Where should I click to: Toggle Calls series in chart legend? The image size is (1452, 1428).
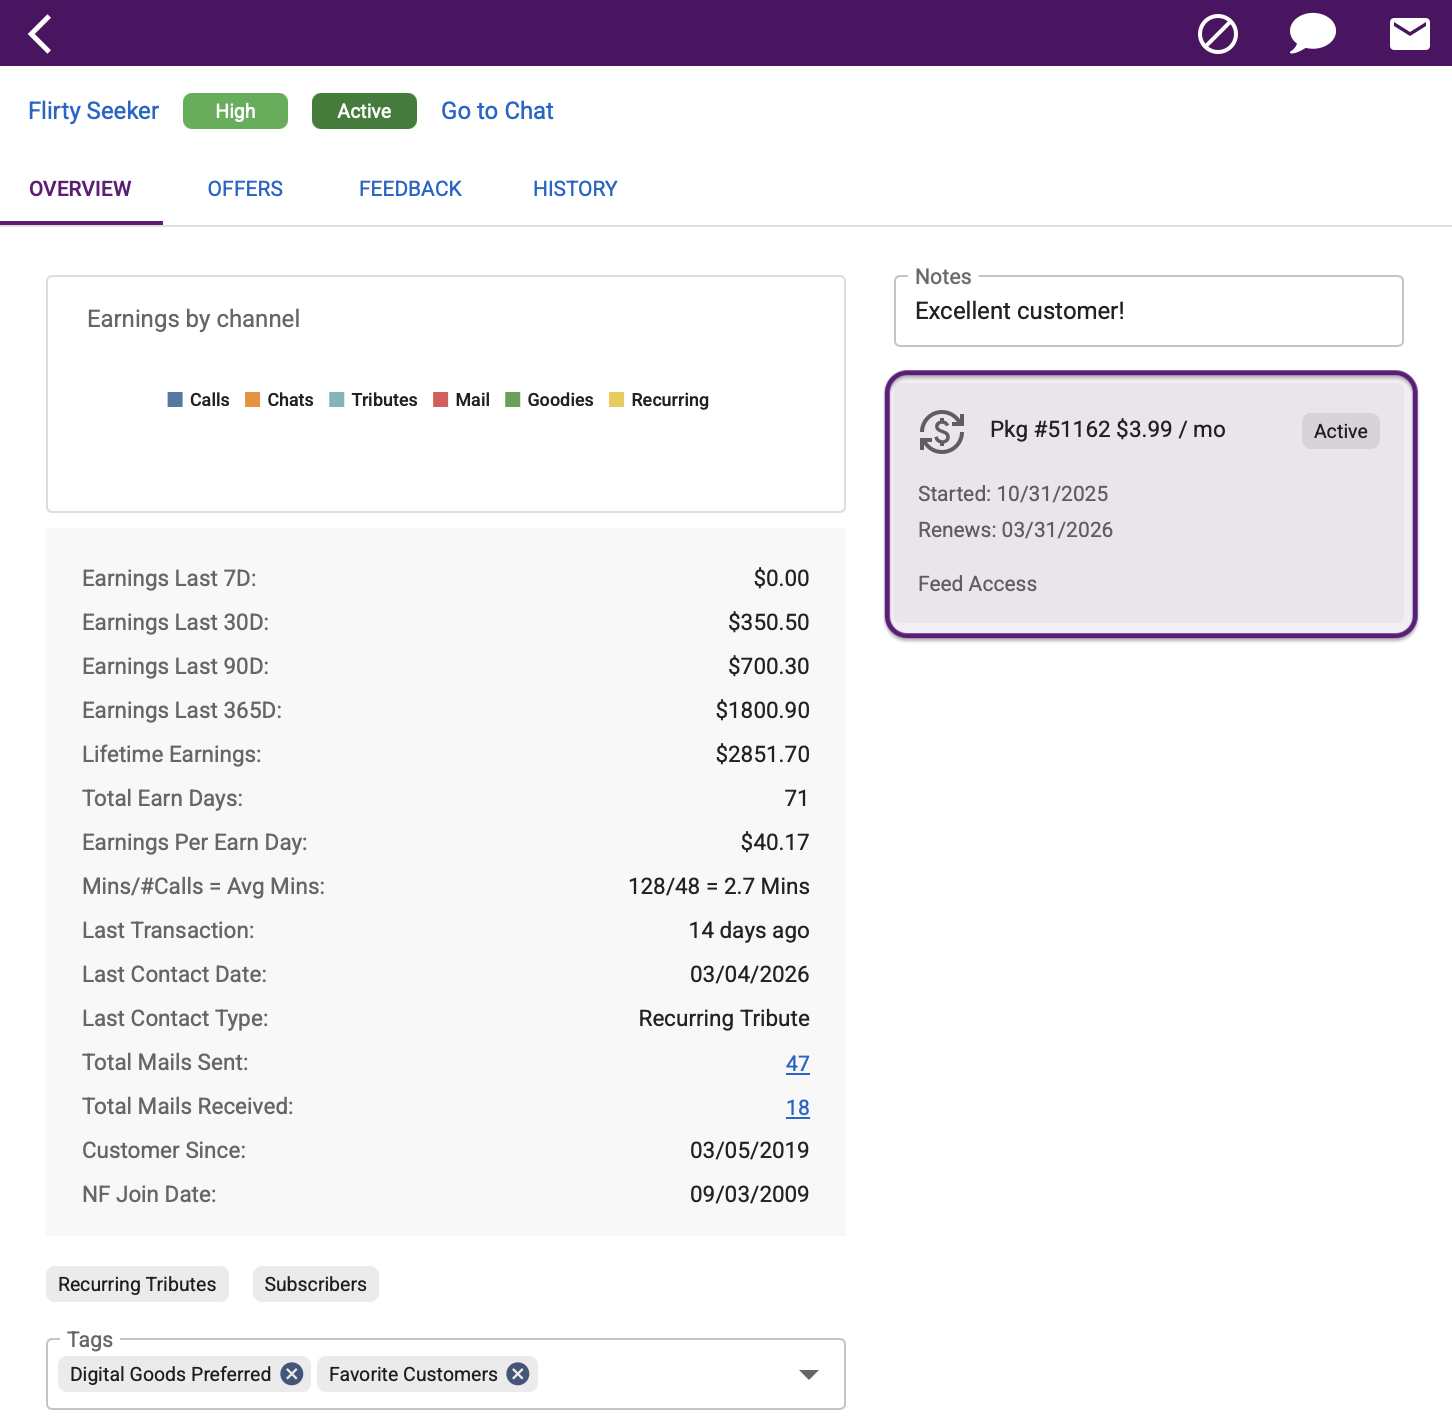point(198,400)
